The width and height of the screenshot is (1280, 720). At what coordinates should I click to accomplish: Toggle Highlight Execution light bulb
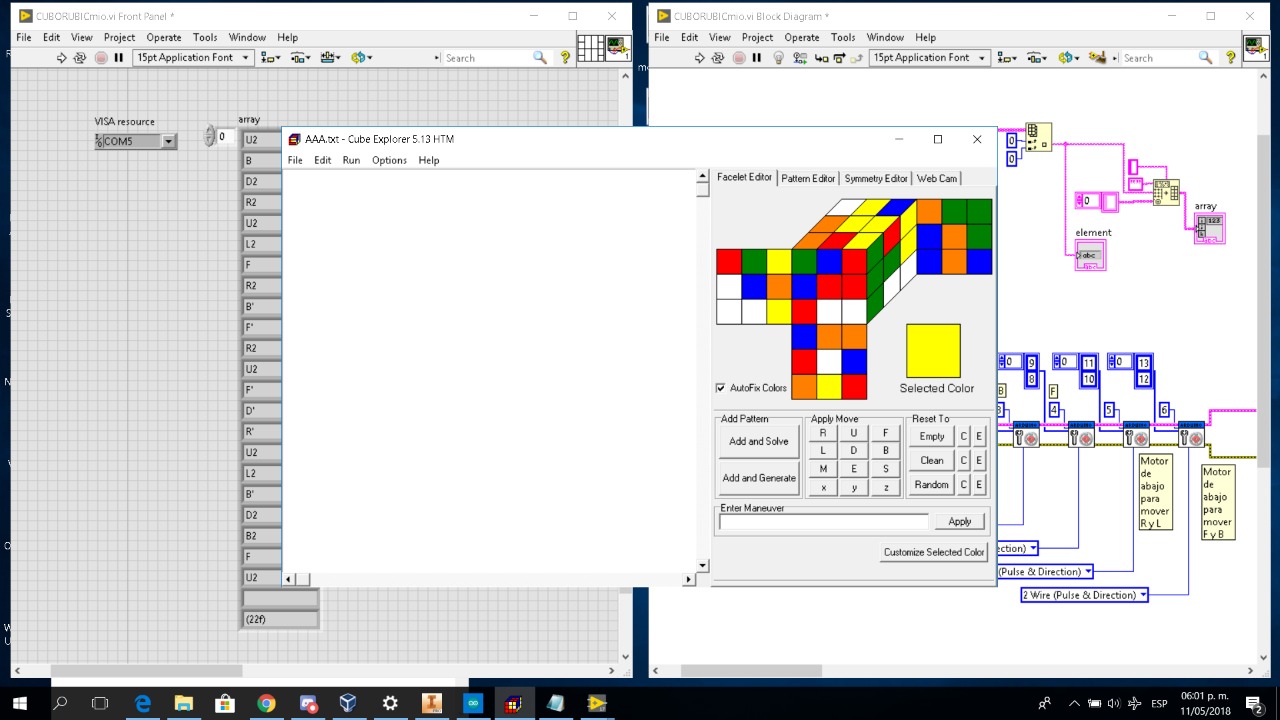pyautogui.click(x=780, y=58)
